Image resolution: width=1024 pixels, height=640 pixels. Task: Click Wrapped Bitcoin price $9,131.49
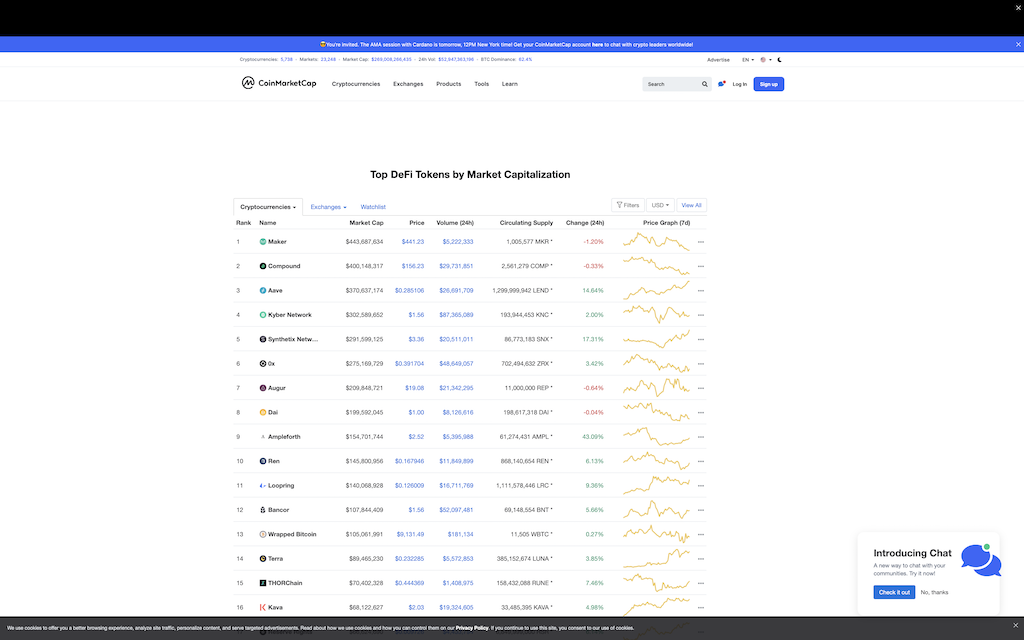(410, 534)
